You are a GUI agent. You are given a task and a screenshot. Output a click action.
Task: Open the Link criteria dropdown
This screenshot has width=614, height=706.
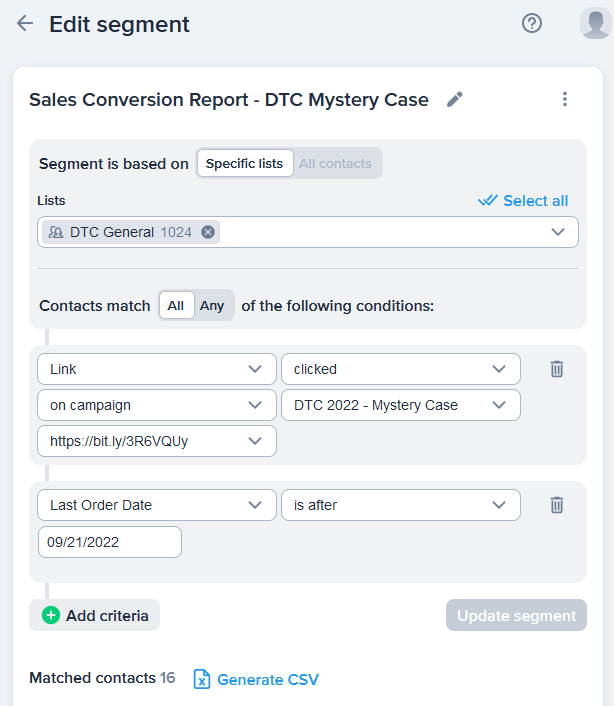pos(157,369)
